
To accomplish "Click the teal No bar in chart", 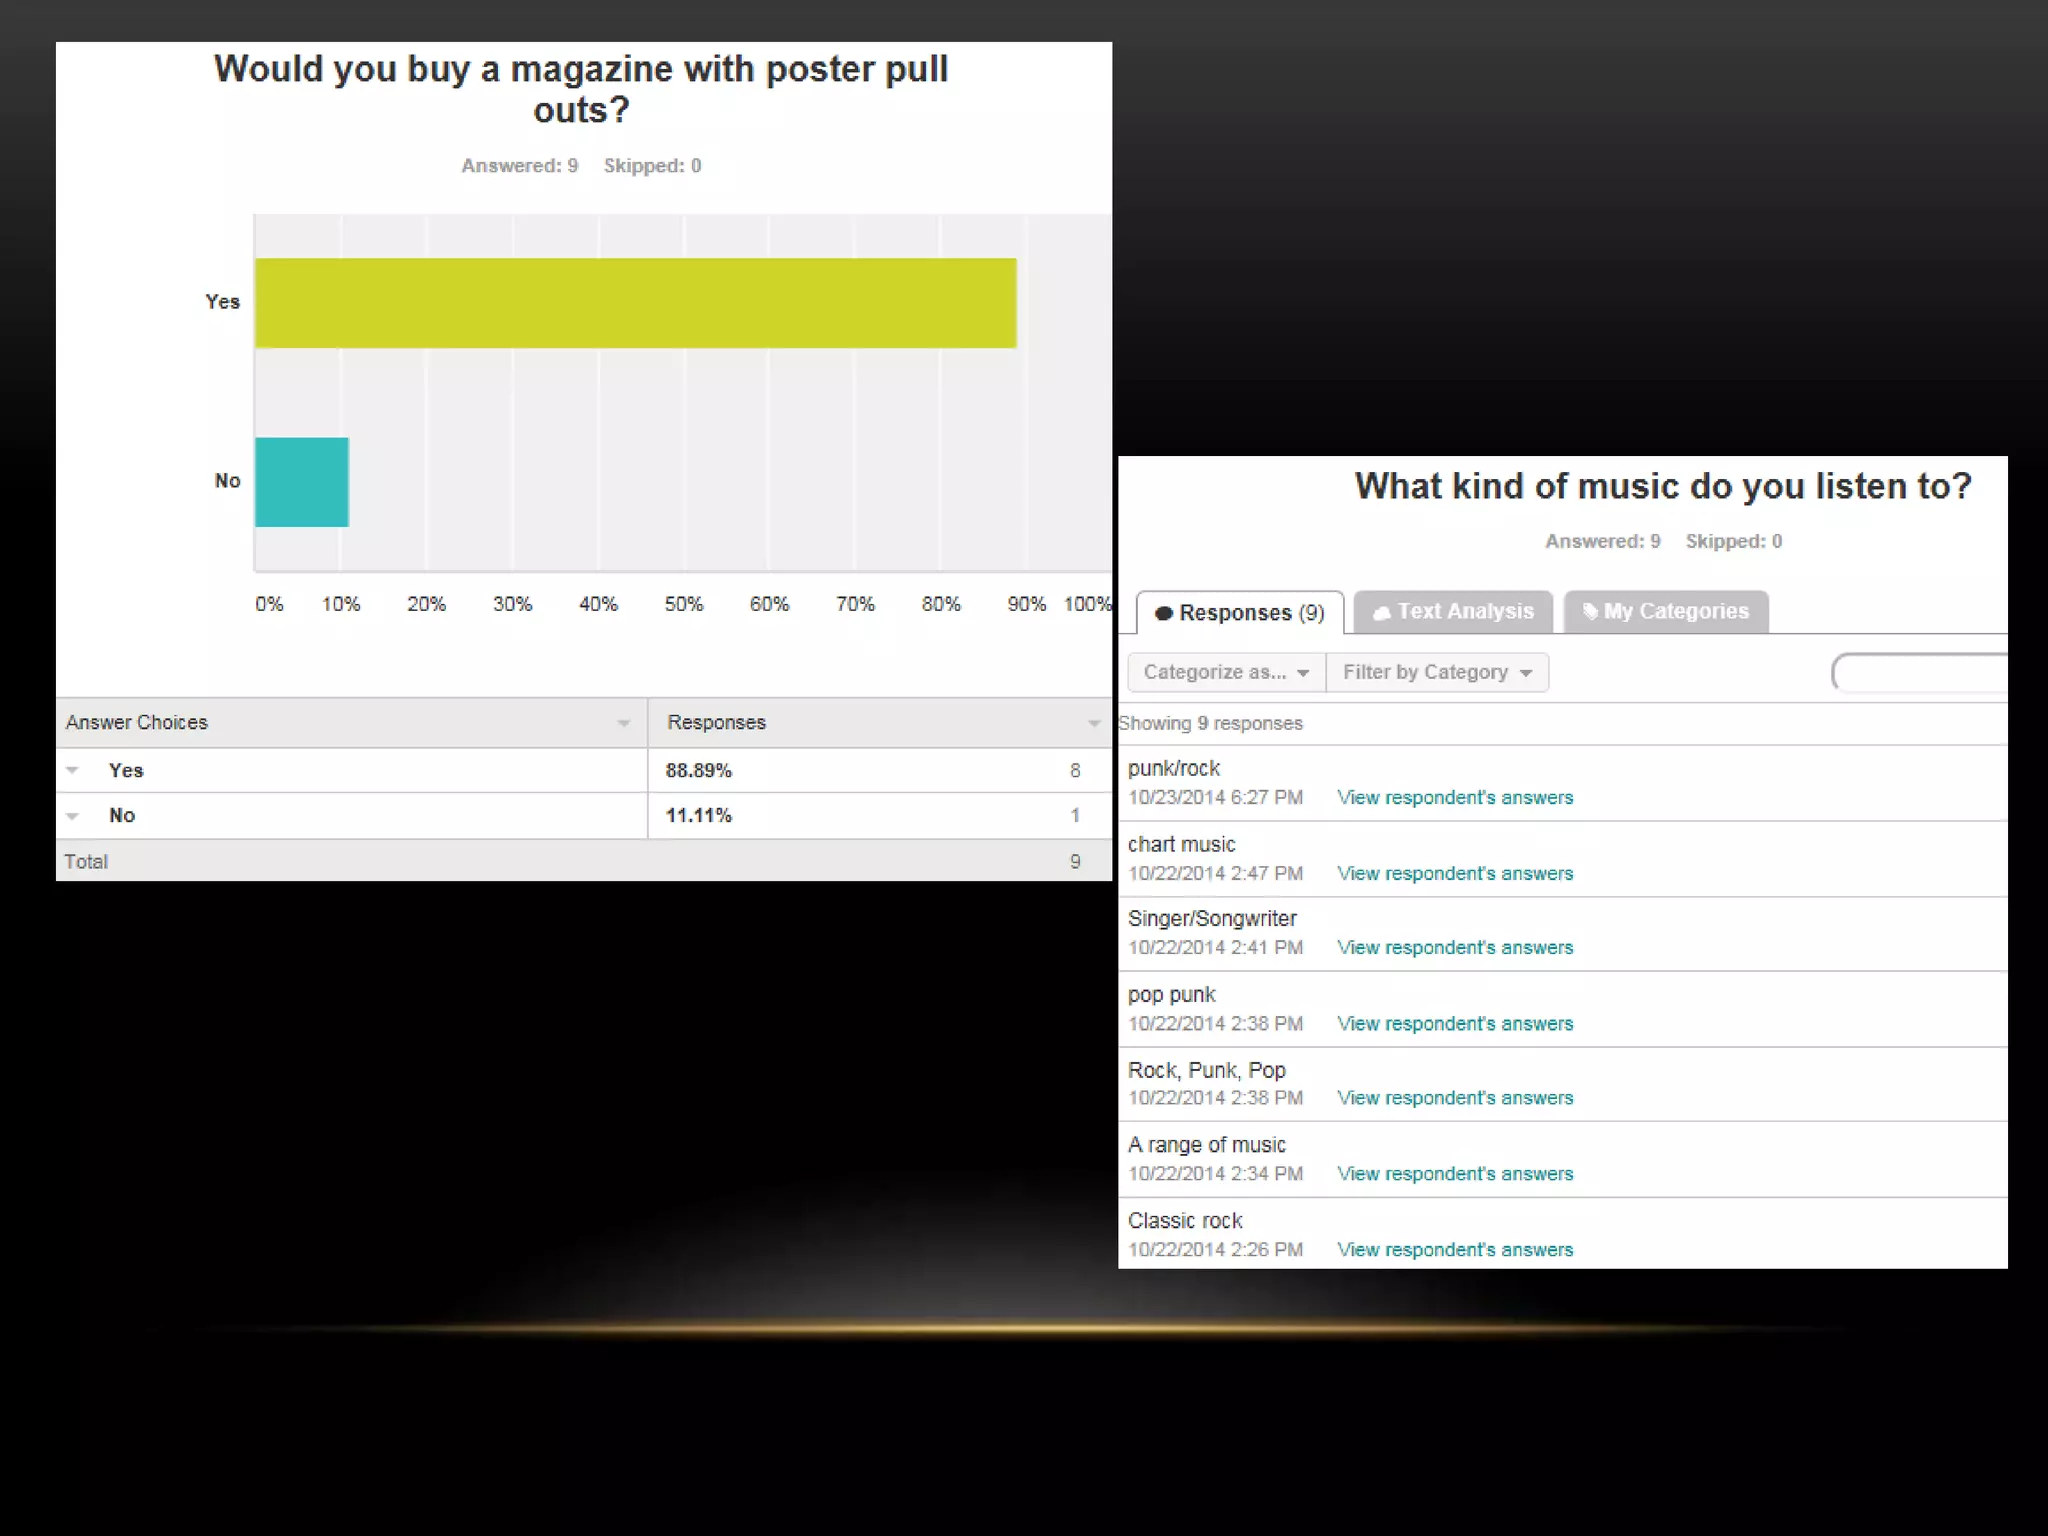I will pos(301,482).
